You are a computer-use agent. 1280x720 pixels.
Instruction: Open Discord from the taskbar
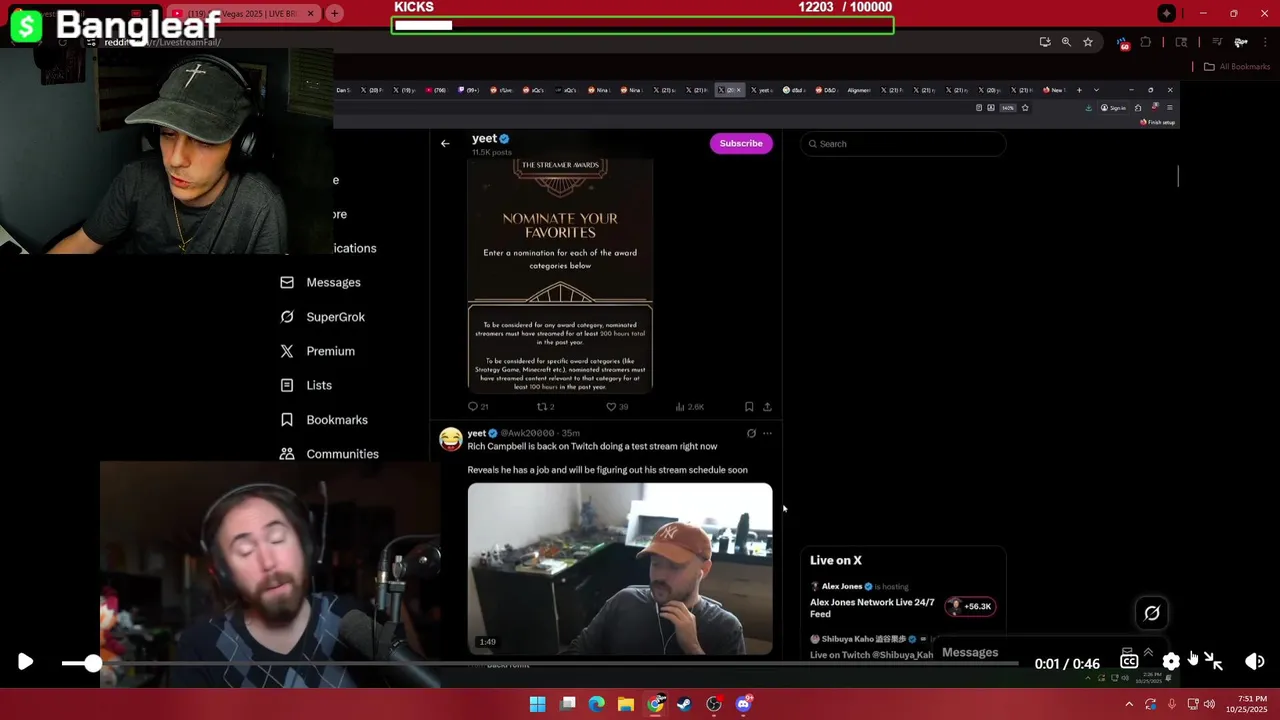743,704
